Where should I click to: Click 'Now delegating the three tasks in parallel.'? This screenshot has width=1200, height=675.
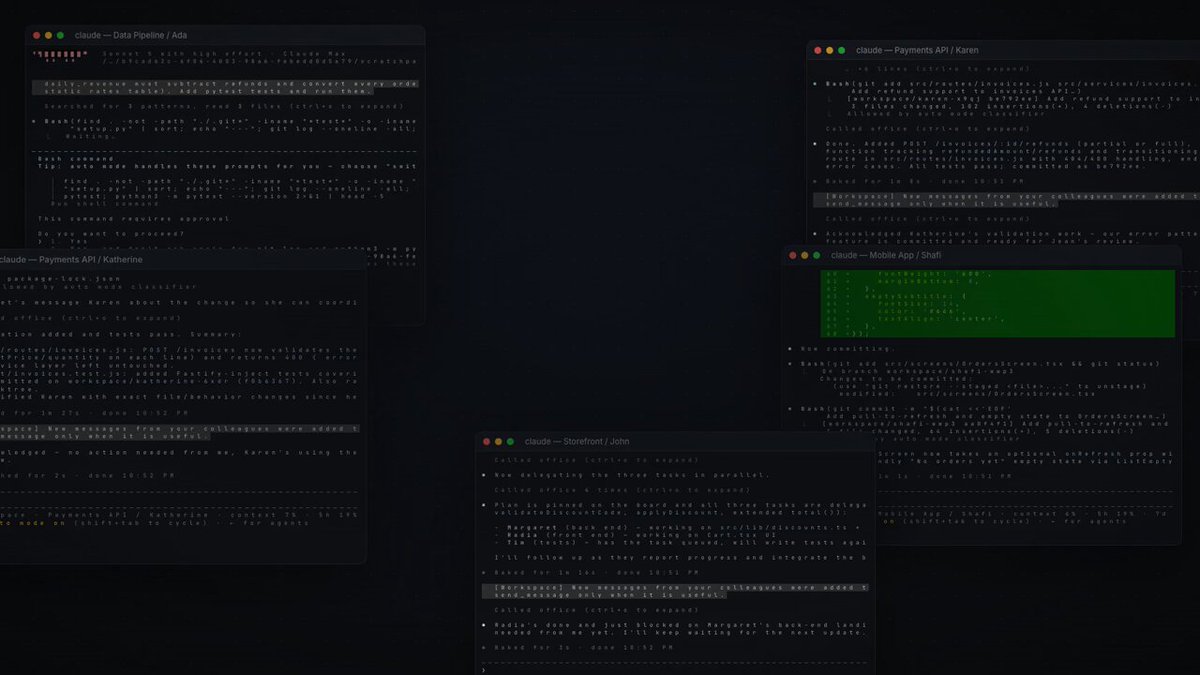(x=630, y=475)
